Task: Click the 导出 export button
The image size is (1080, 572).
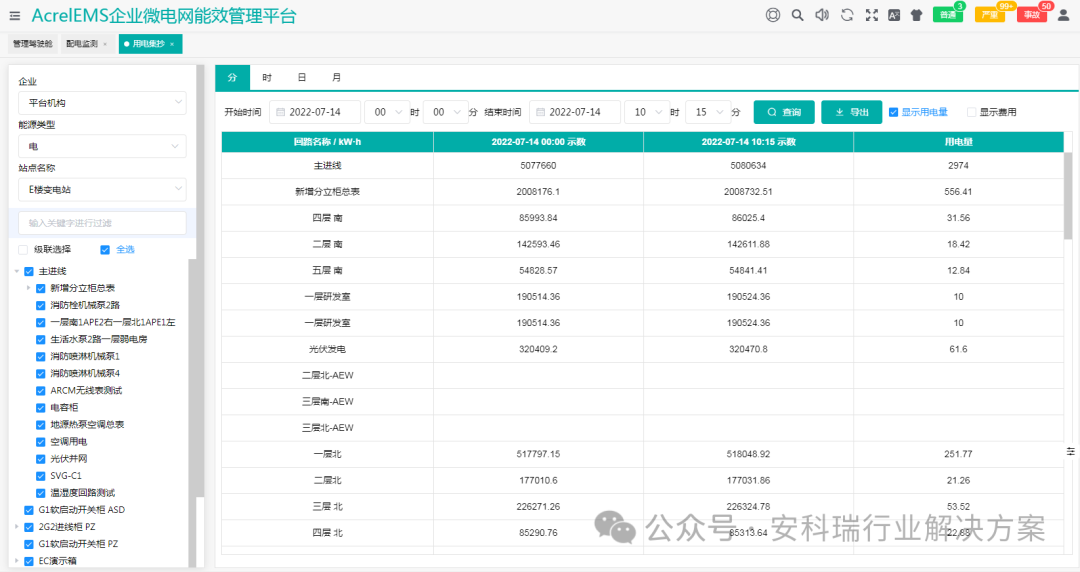Action: [851, 112]
